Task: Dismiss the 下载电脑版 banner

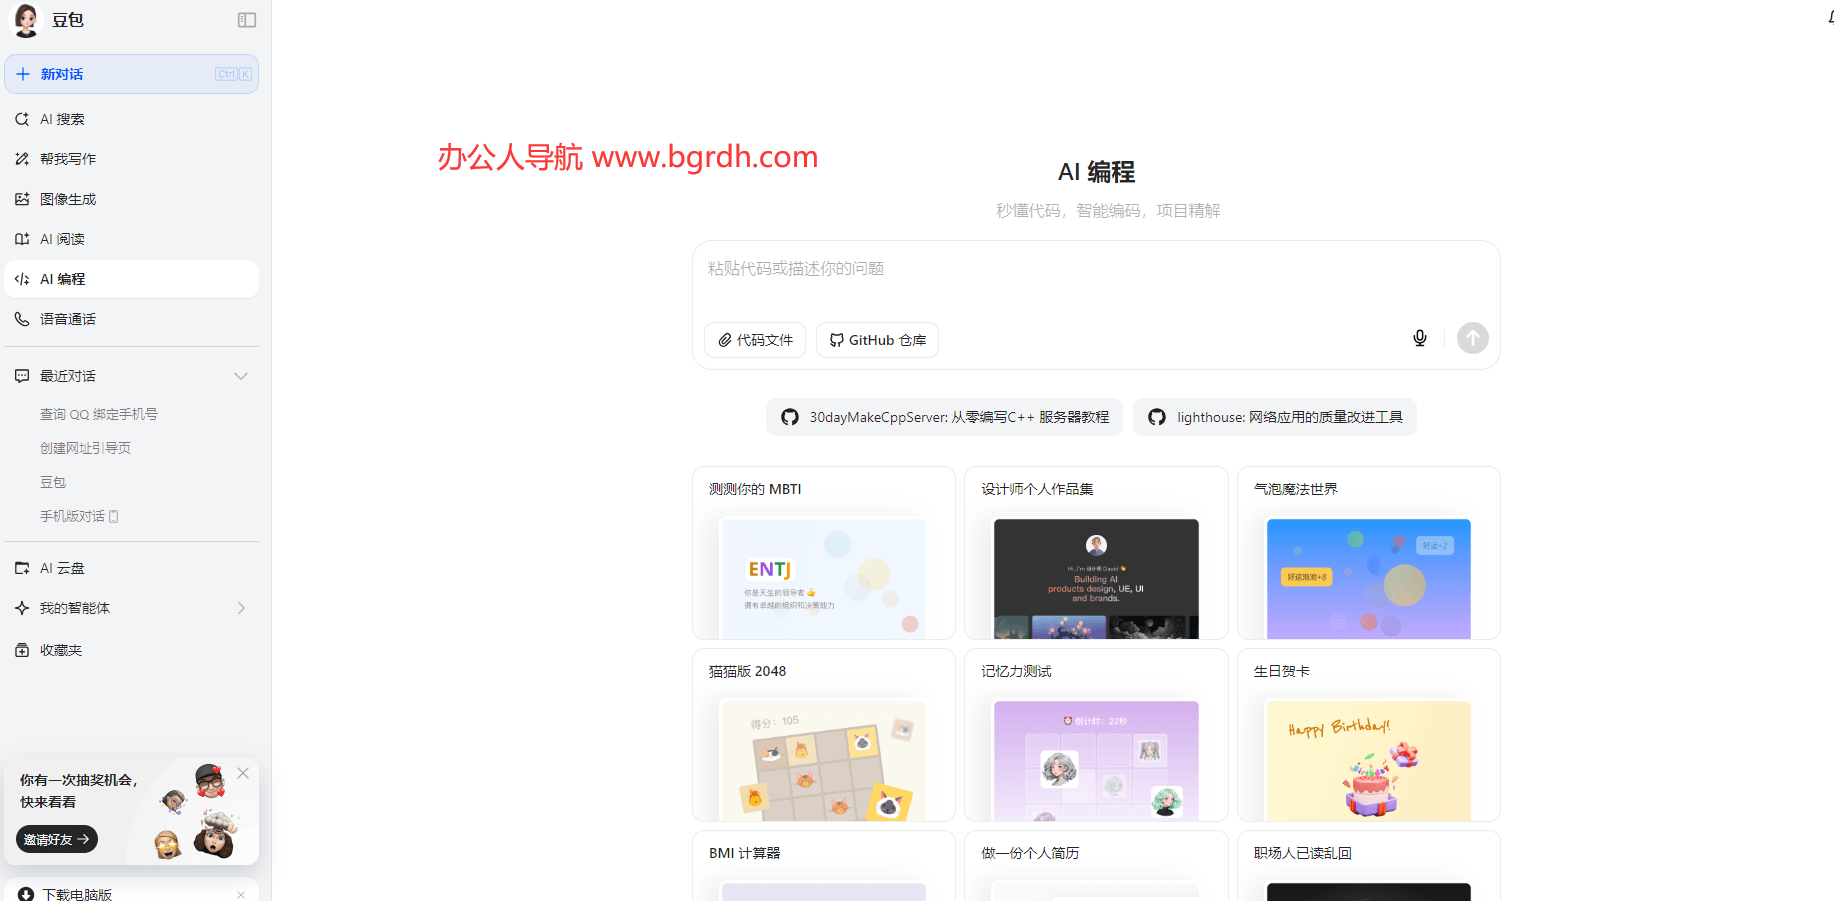Action: (x=241, y=894)
